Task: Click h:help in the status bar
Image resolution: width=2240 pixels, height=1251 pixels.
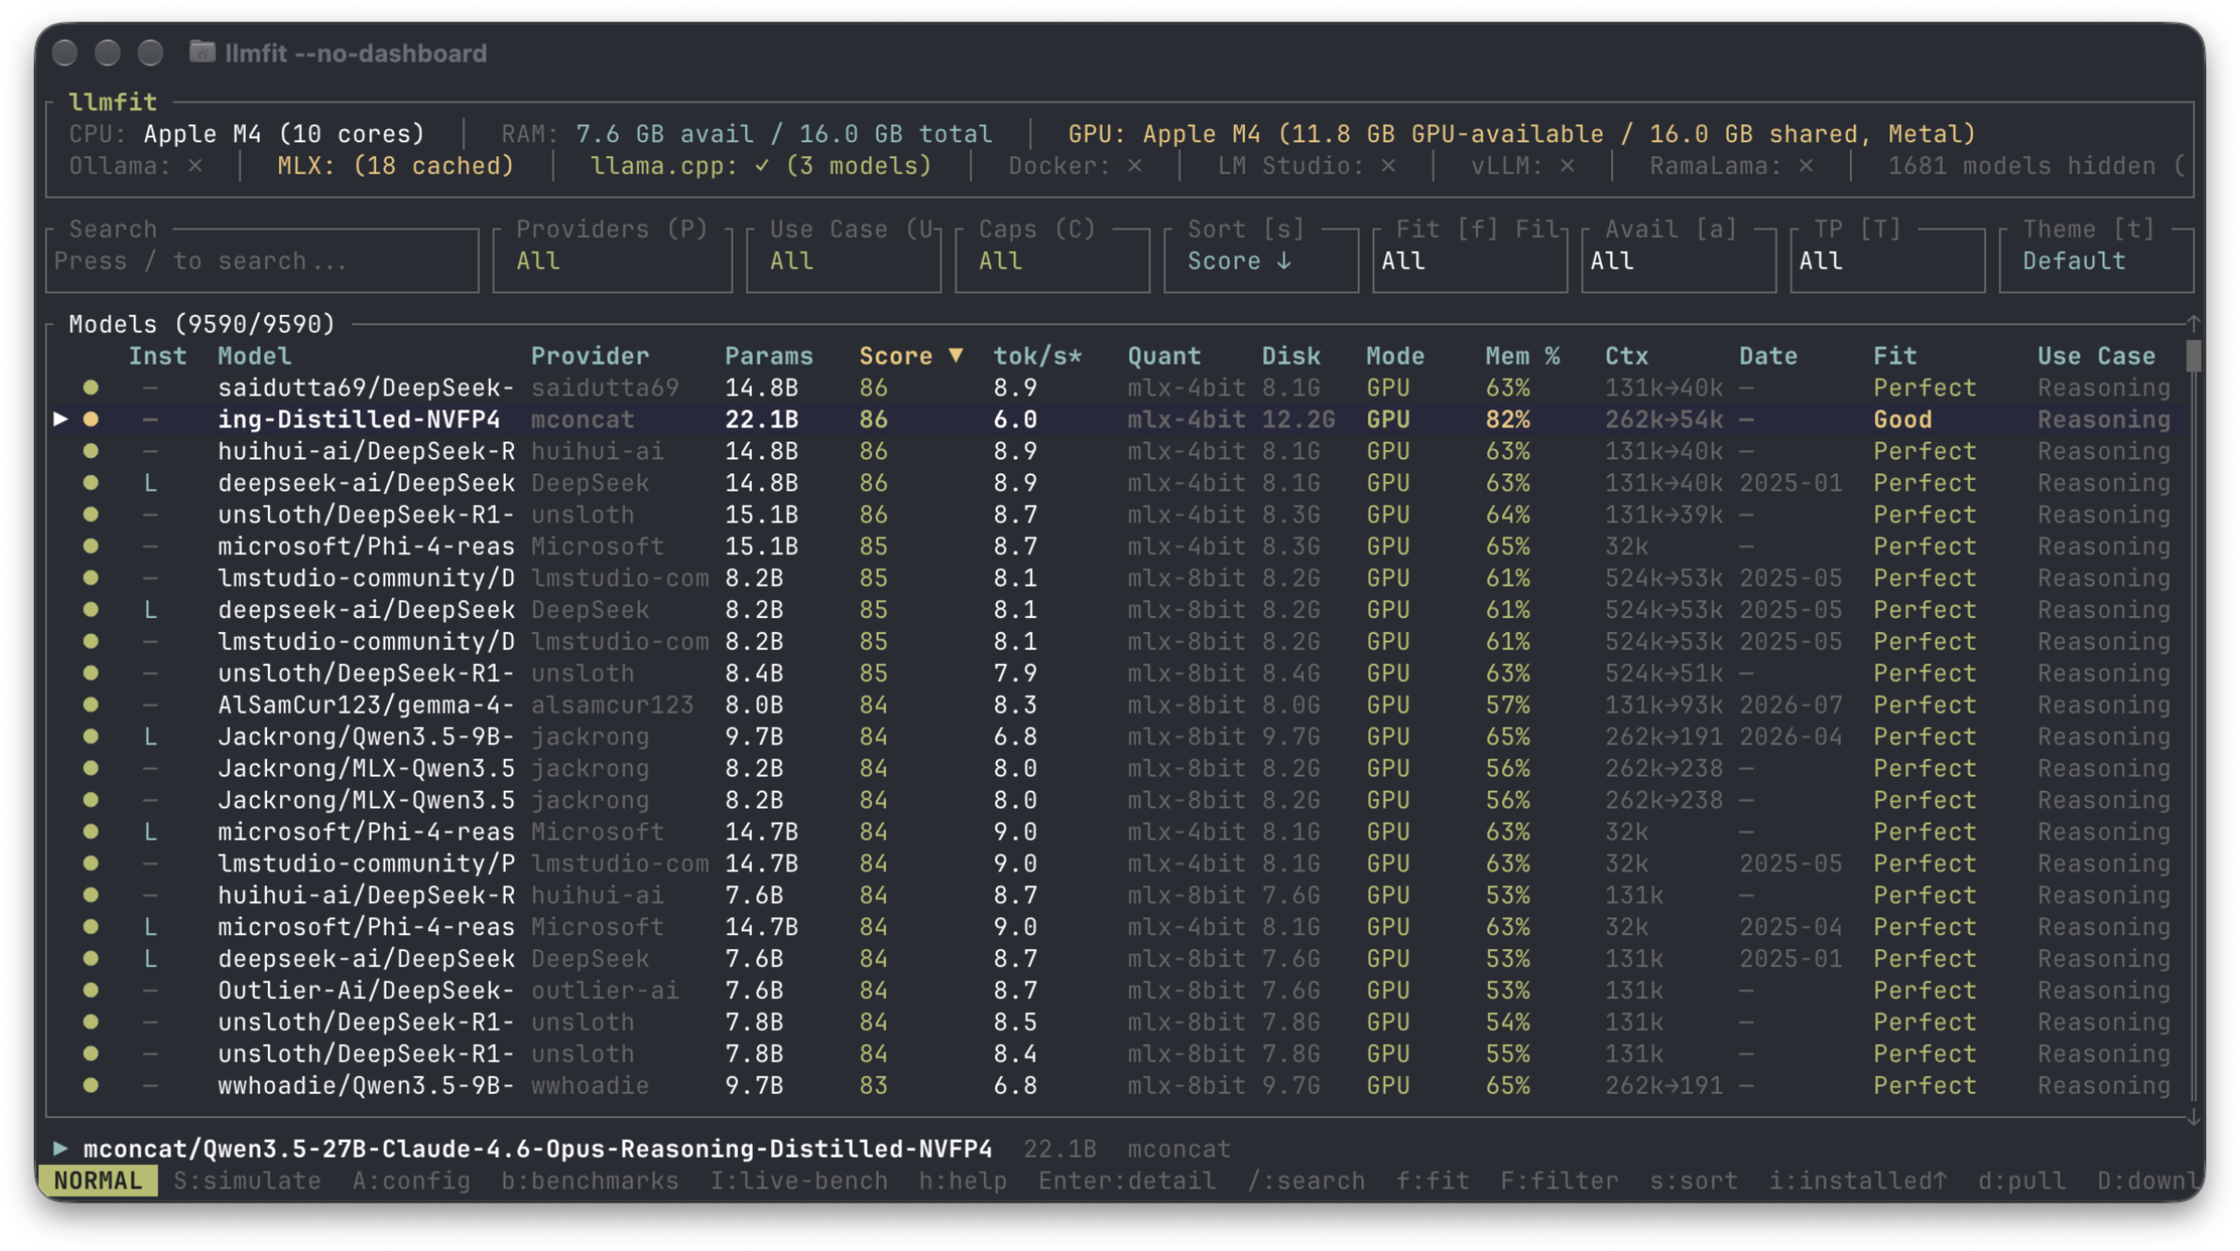Action: coord(963,1181)
